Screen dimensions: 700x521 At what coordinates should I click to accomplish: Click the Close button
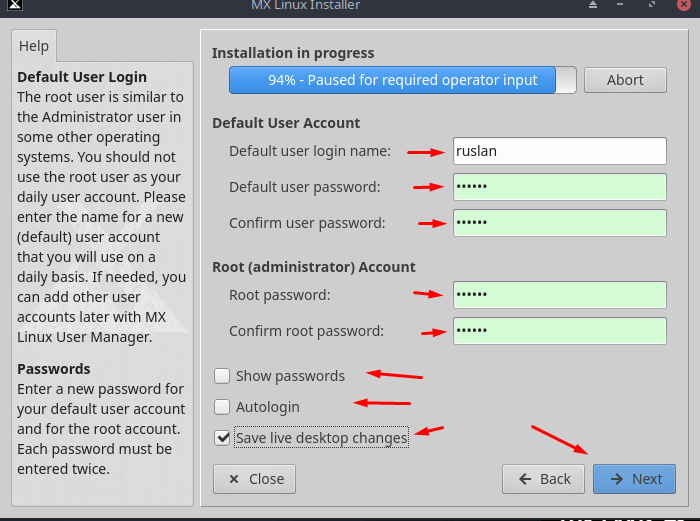(254, 479)
